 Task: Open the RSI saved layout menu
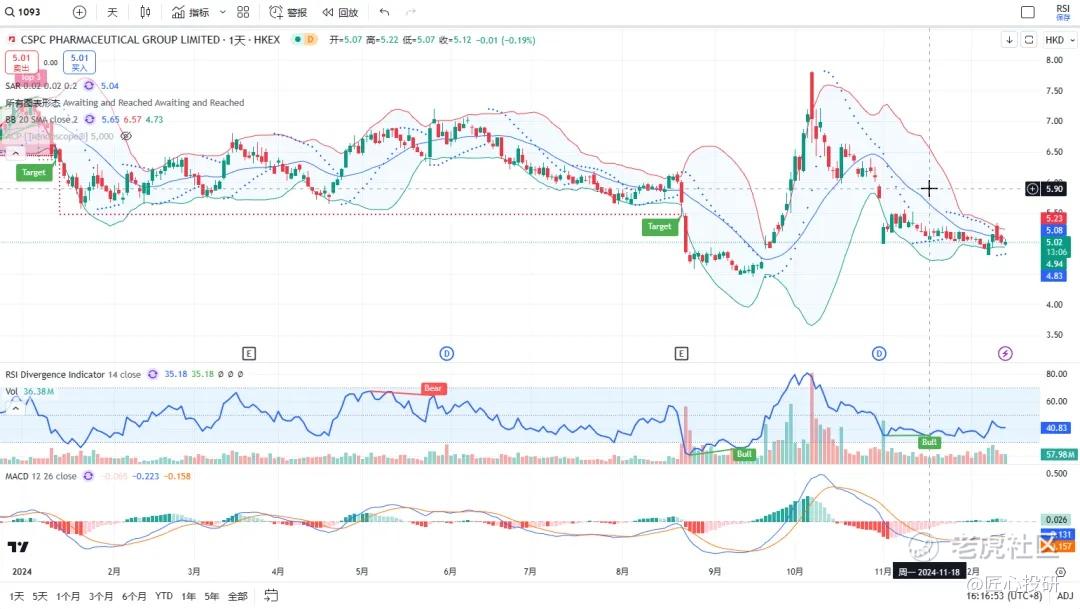click(x=1063, y=12)
